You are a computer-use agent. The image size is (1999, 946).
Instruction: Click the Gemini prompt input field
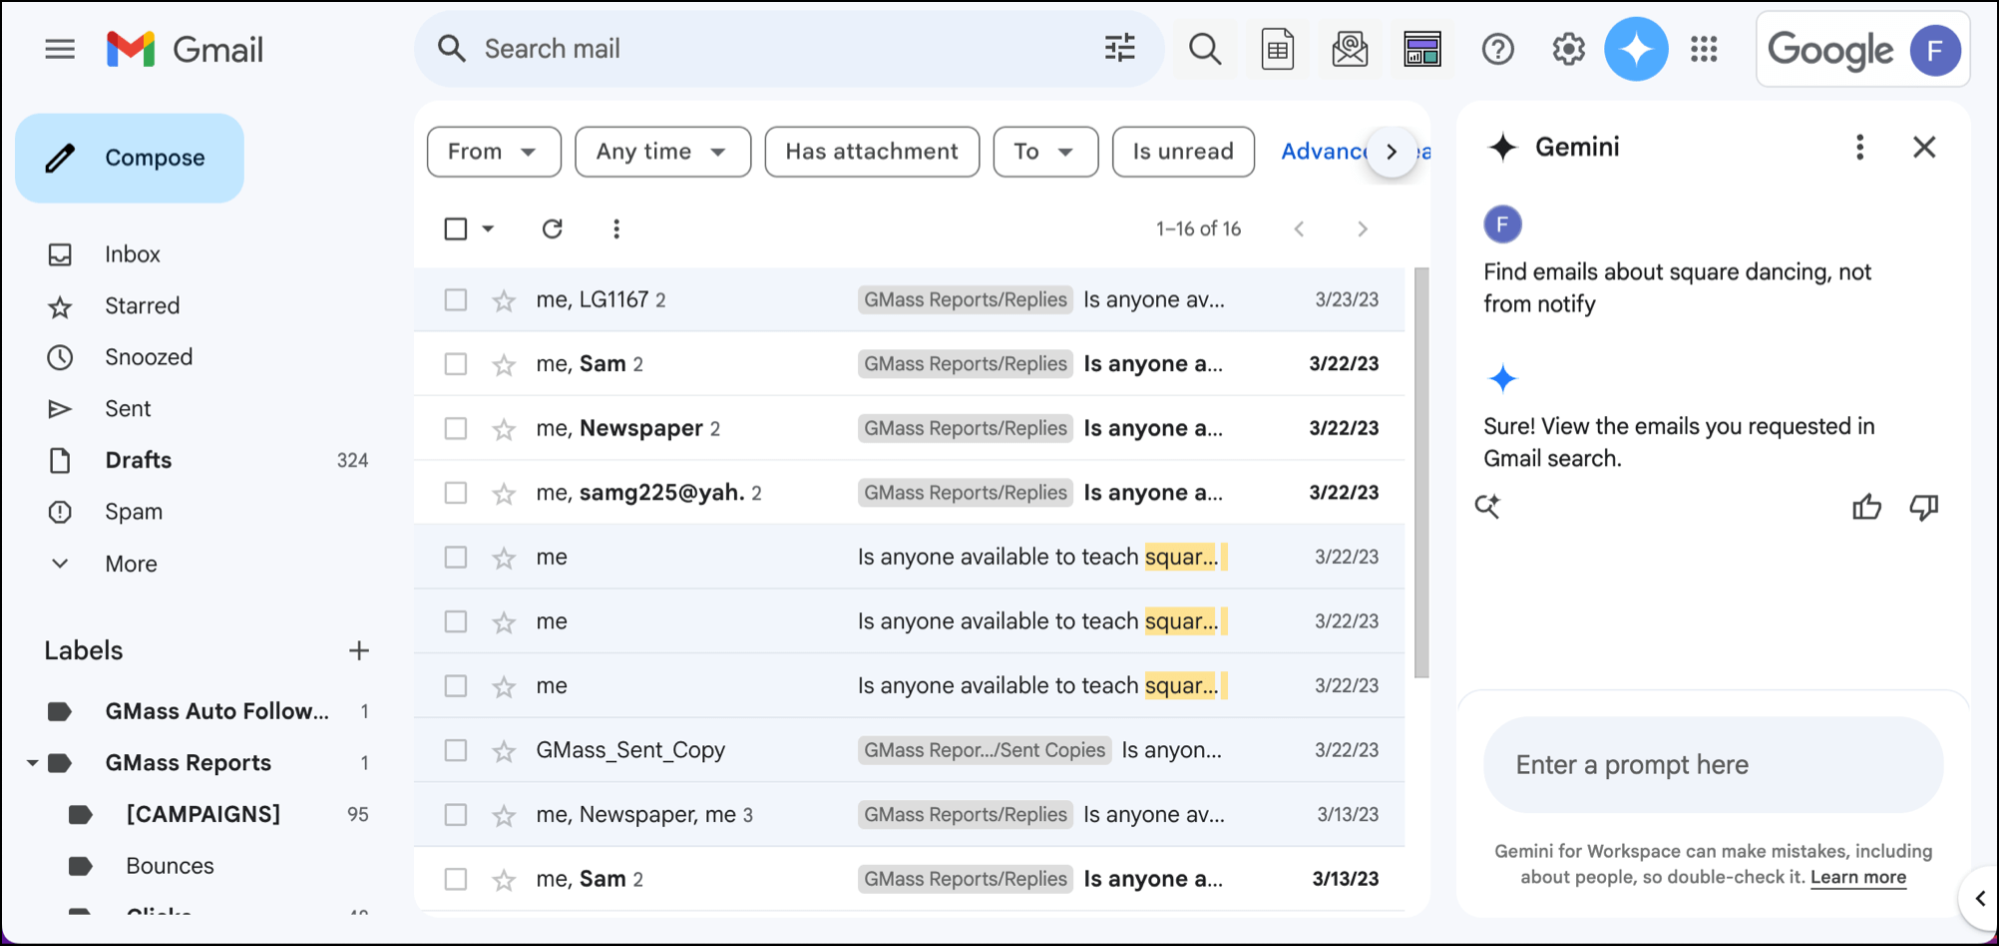(1713, 765)
